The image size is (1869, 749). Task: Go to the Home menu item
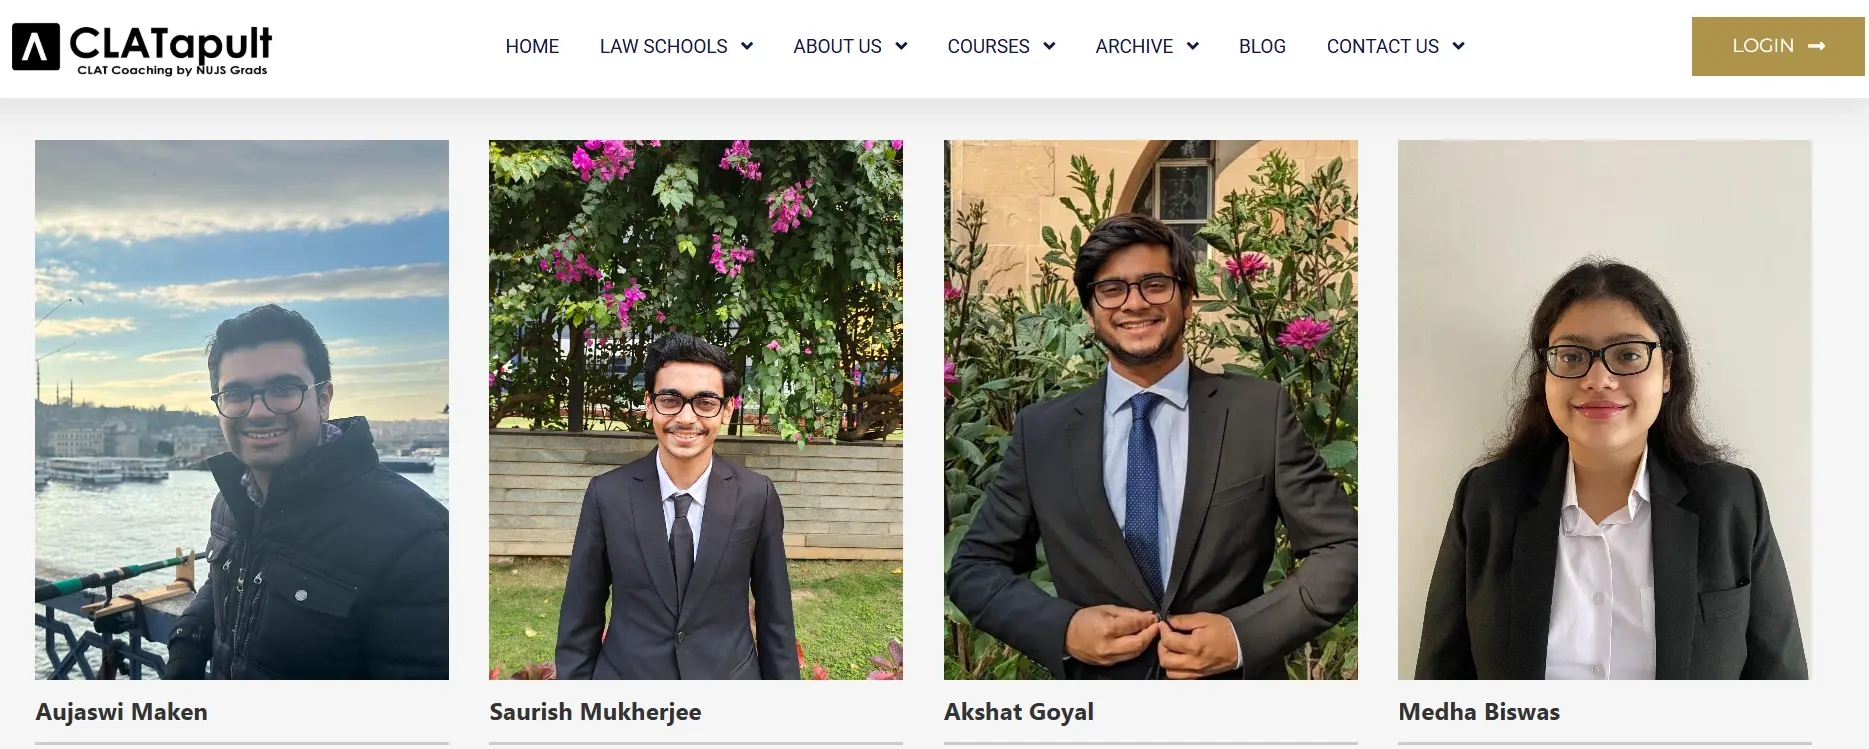(532, 46)
